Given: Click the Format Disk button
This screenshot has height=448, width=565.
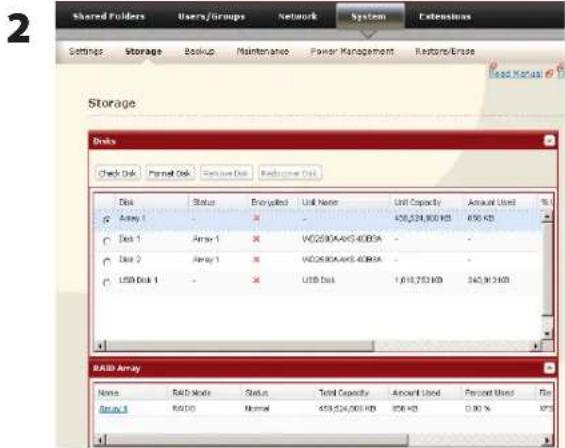Looking at the screenshot, I should click(x=170, y=173).
